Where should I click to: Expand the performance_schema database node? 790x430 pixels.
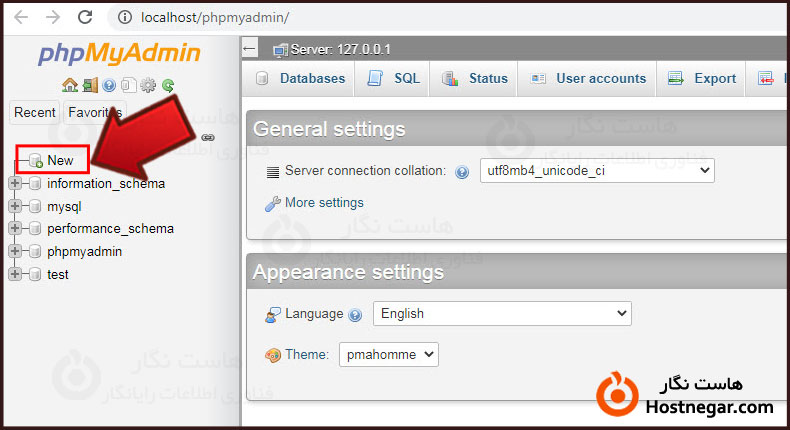pos(14,228)
